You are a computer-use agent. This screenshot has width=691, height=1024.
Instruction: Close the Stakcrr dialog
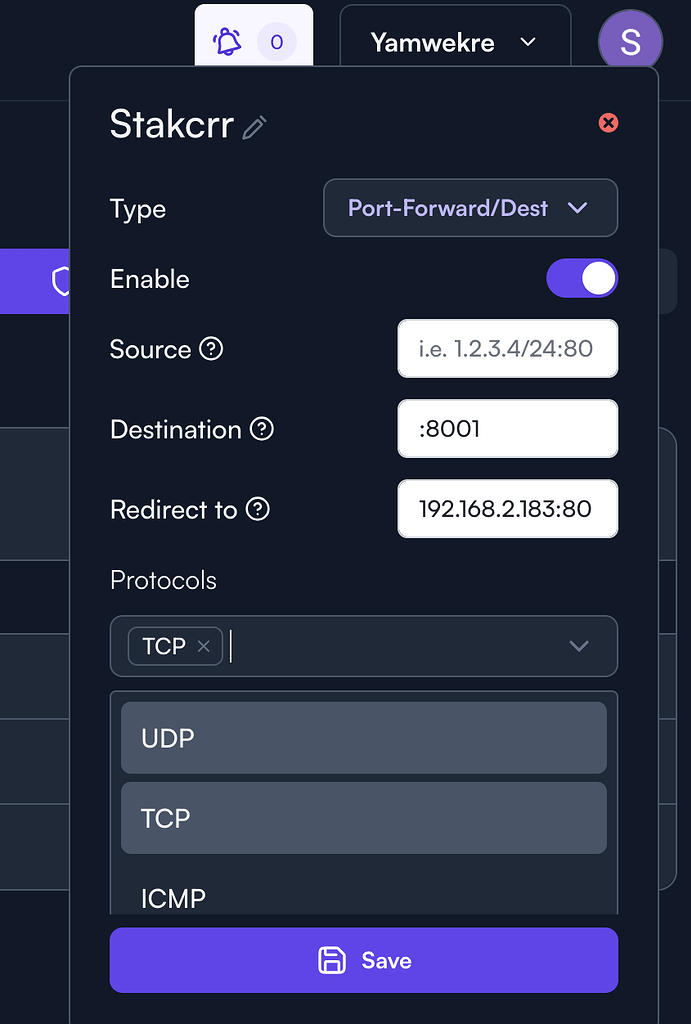pos(608,123)
